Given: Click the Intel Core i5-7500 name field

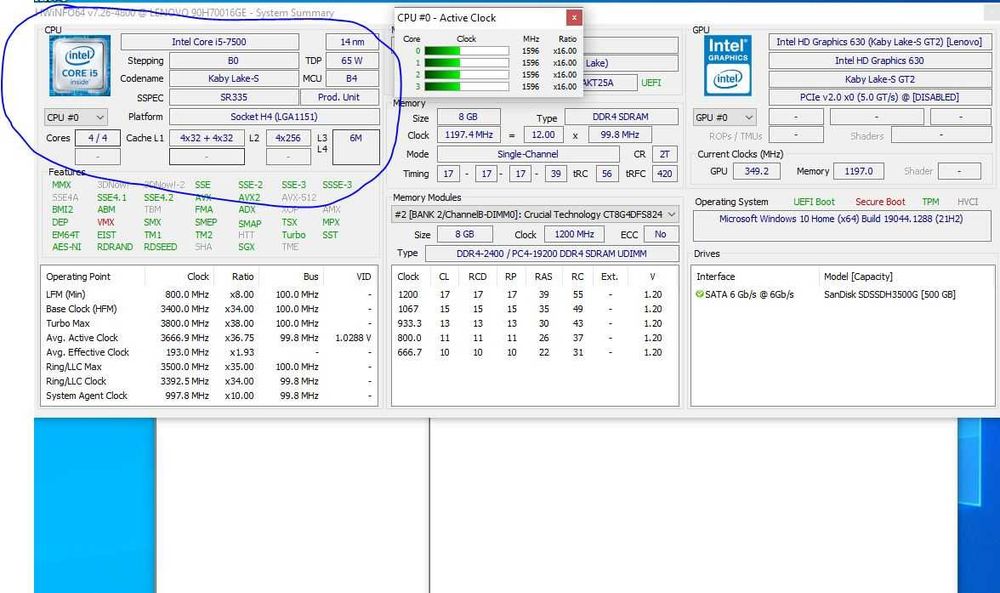Looking at the screenshot, I should click(209, 42).
